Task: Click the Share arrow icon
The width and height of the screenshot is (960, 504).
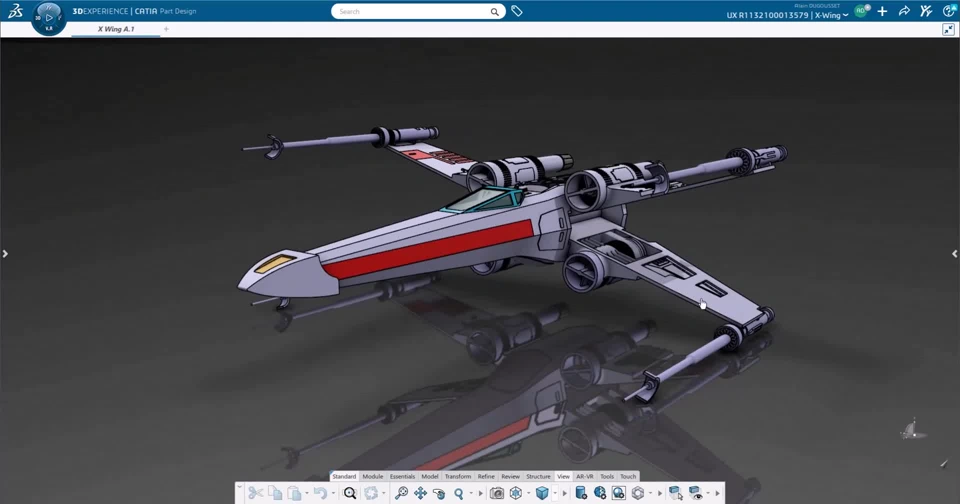Action: click(904, 11)
